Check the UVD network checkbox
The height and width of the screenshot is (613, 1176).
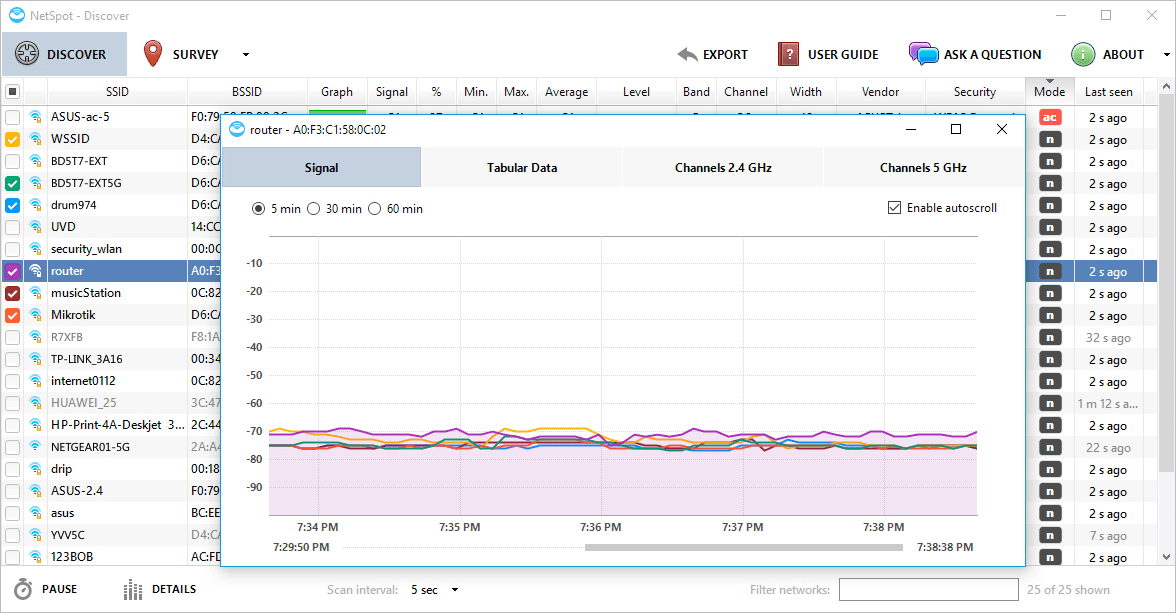[x=12, y=227]
